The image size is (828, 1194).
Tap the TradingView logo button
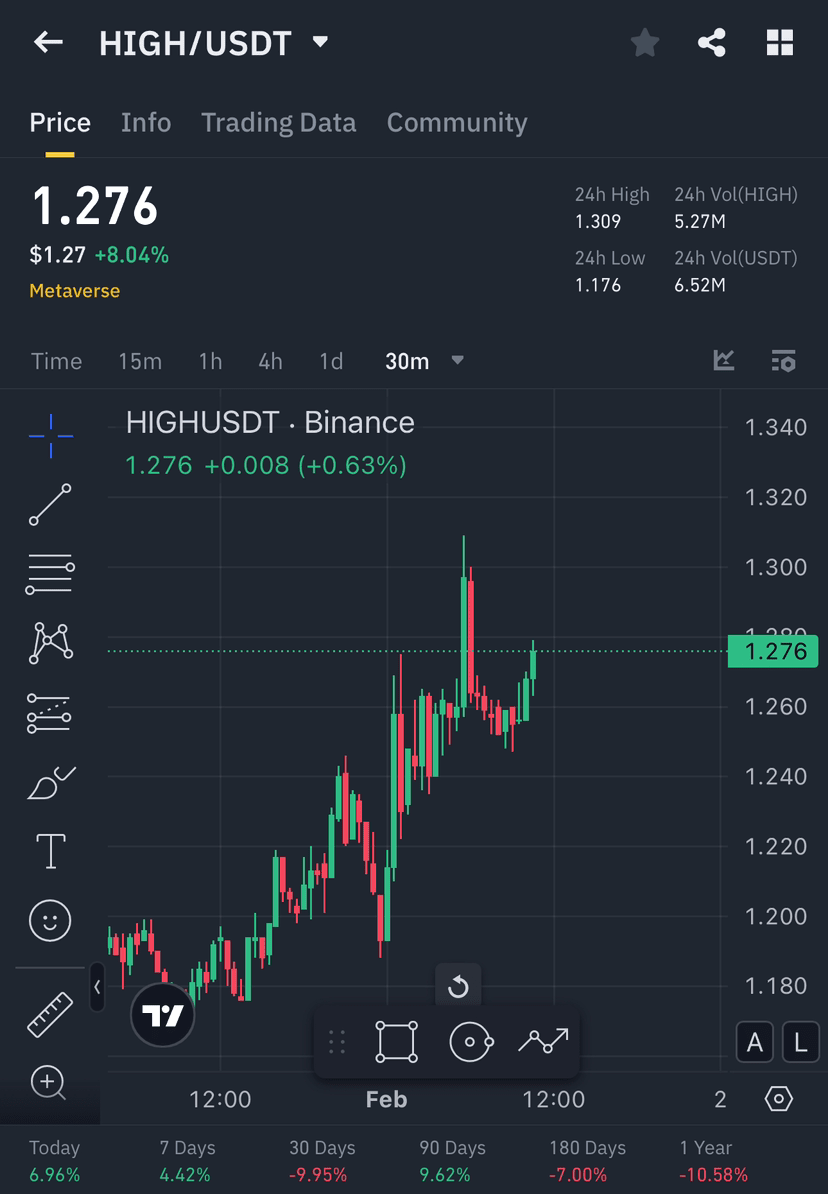(x=163, y=1015)
